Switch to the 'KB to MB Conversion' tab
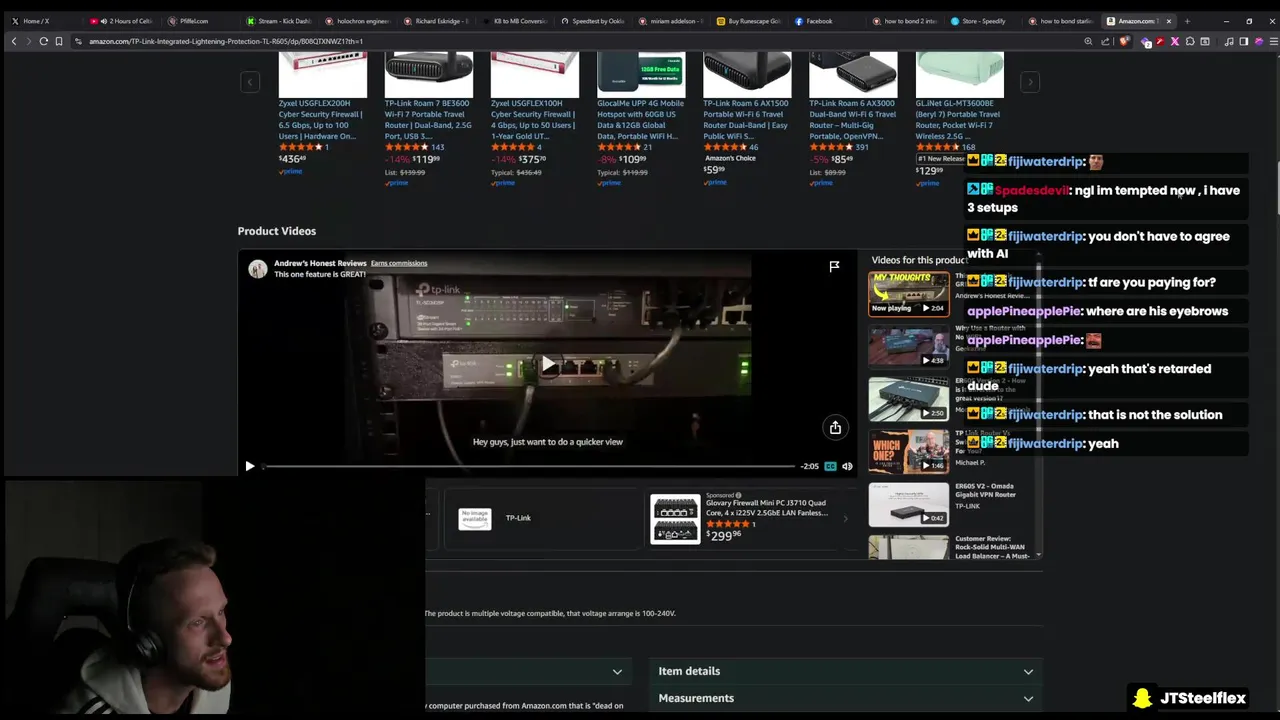Viewport: 1280px width, 720px height. coord(517,21)
